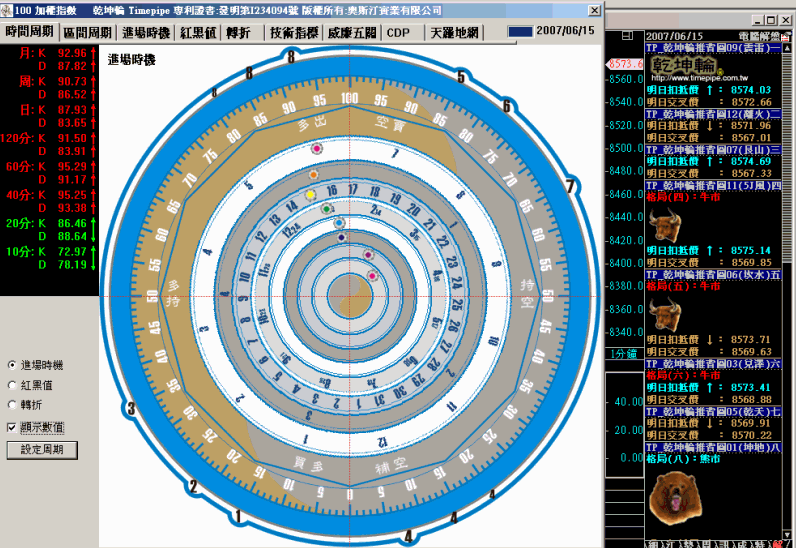Go to the 轉折 tab
Screen dimensions: 796x548
click(238, 33)
